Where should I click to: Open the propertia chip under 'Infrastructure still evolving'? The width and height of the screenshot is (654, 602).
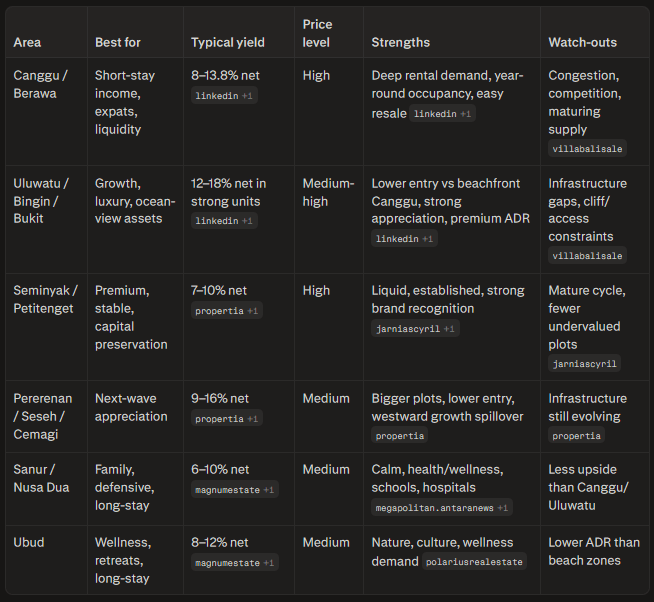(576, 436)
